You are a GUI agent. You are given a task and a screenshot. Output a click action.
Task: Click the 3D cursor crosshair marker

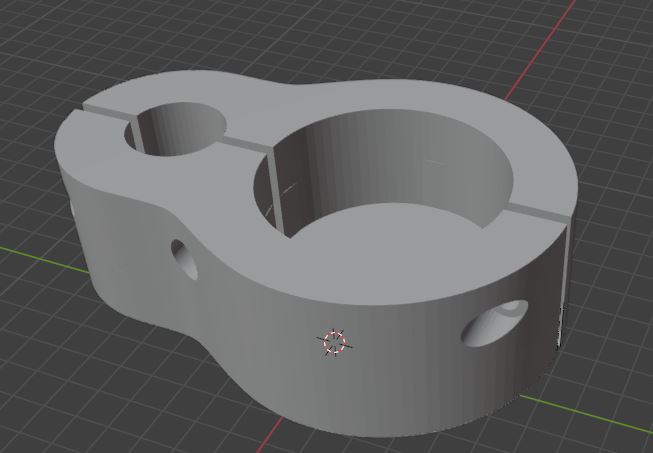pyautogui.click(x=334, y=342)
